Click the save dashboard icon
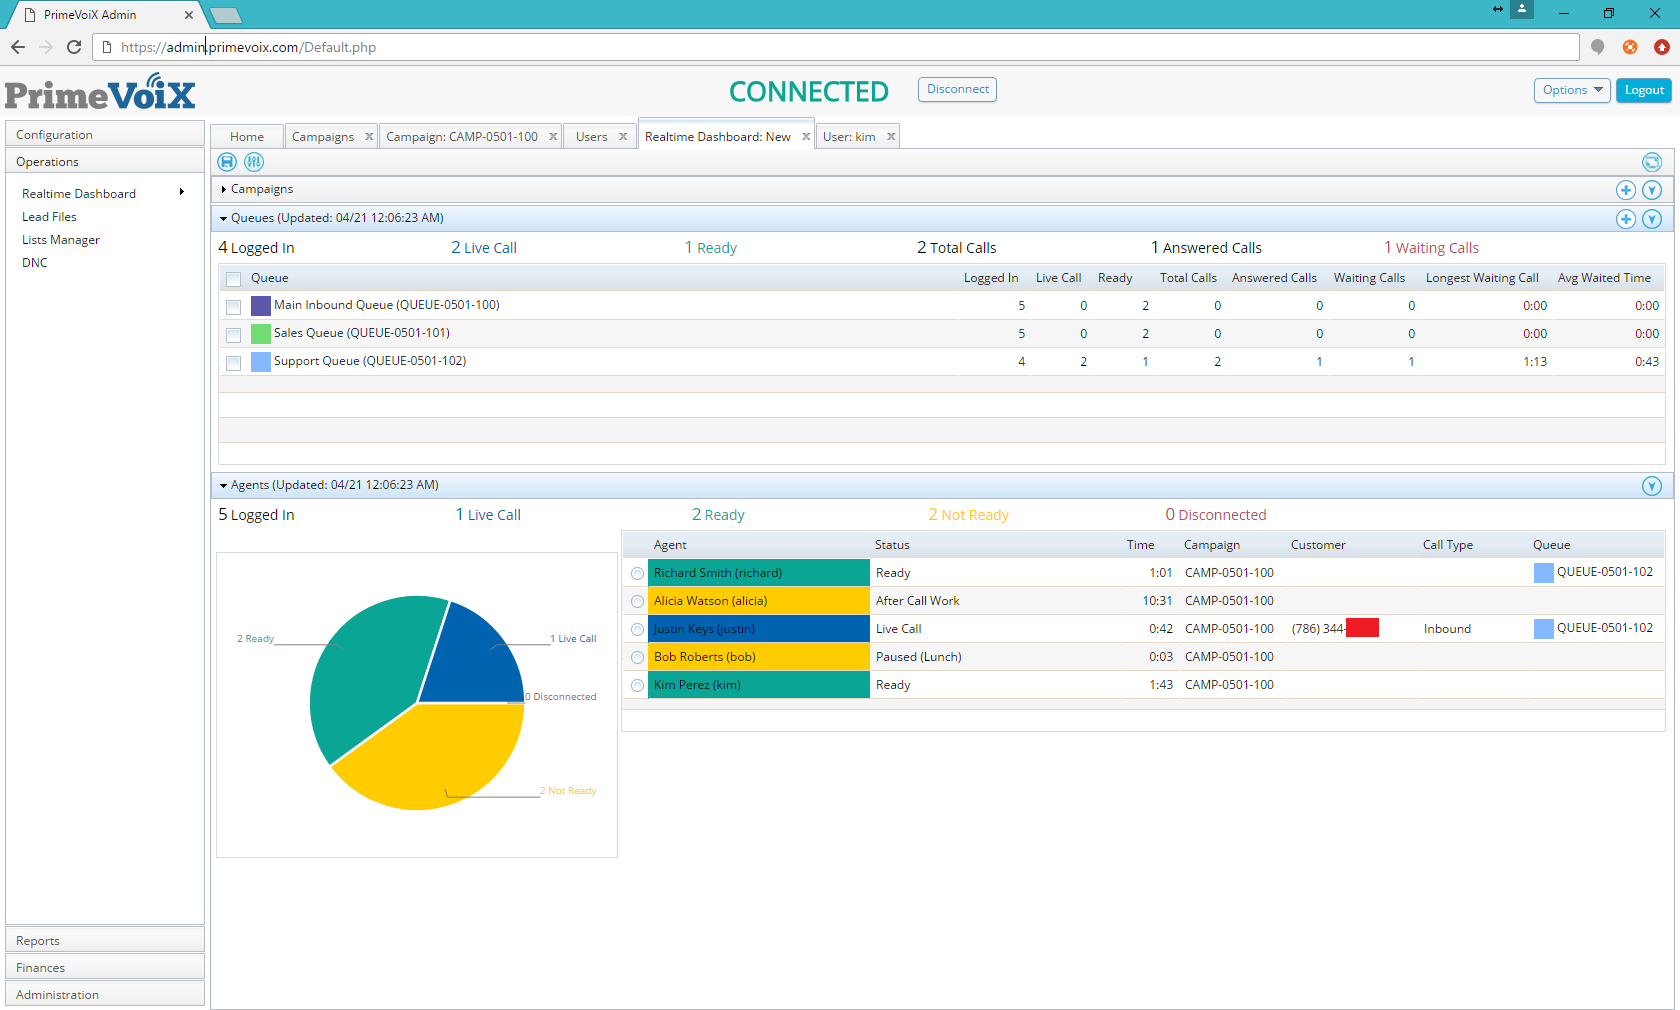Viewport: 1680px width, 1010px height. click(x=227, y=162)
